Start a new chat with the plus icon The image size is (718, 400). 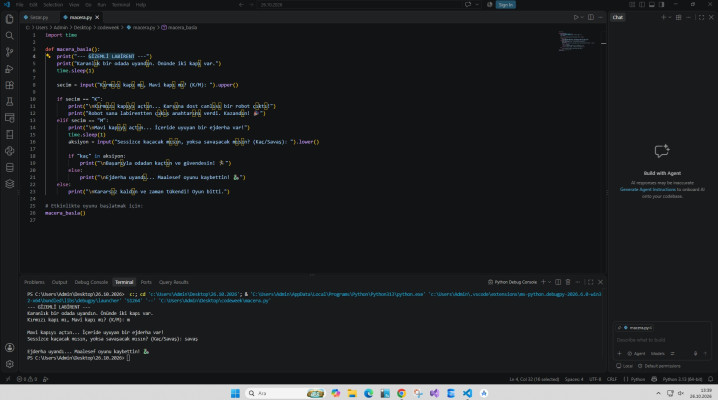[x=663, y=17]
